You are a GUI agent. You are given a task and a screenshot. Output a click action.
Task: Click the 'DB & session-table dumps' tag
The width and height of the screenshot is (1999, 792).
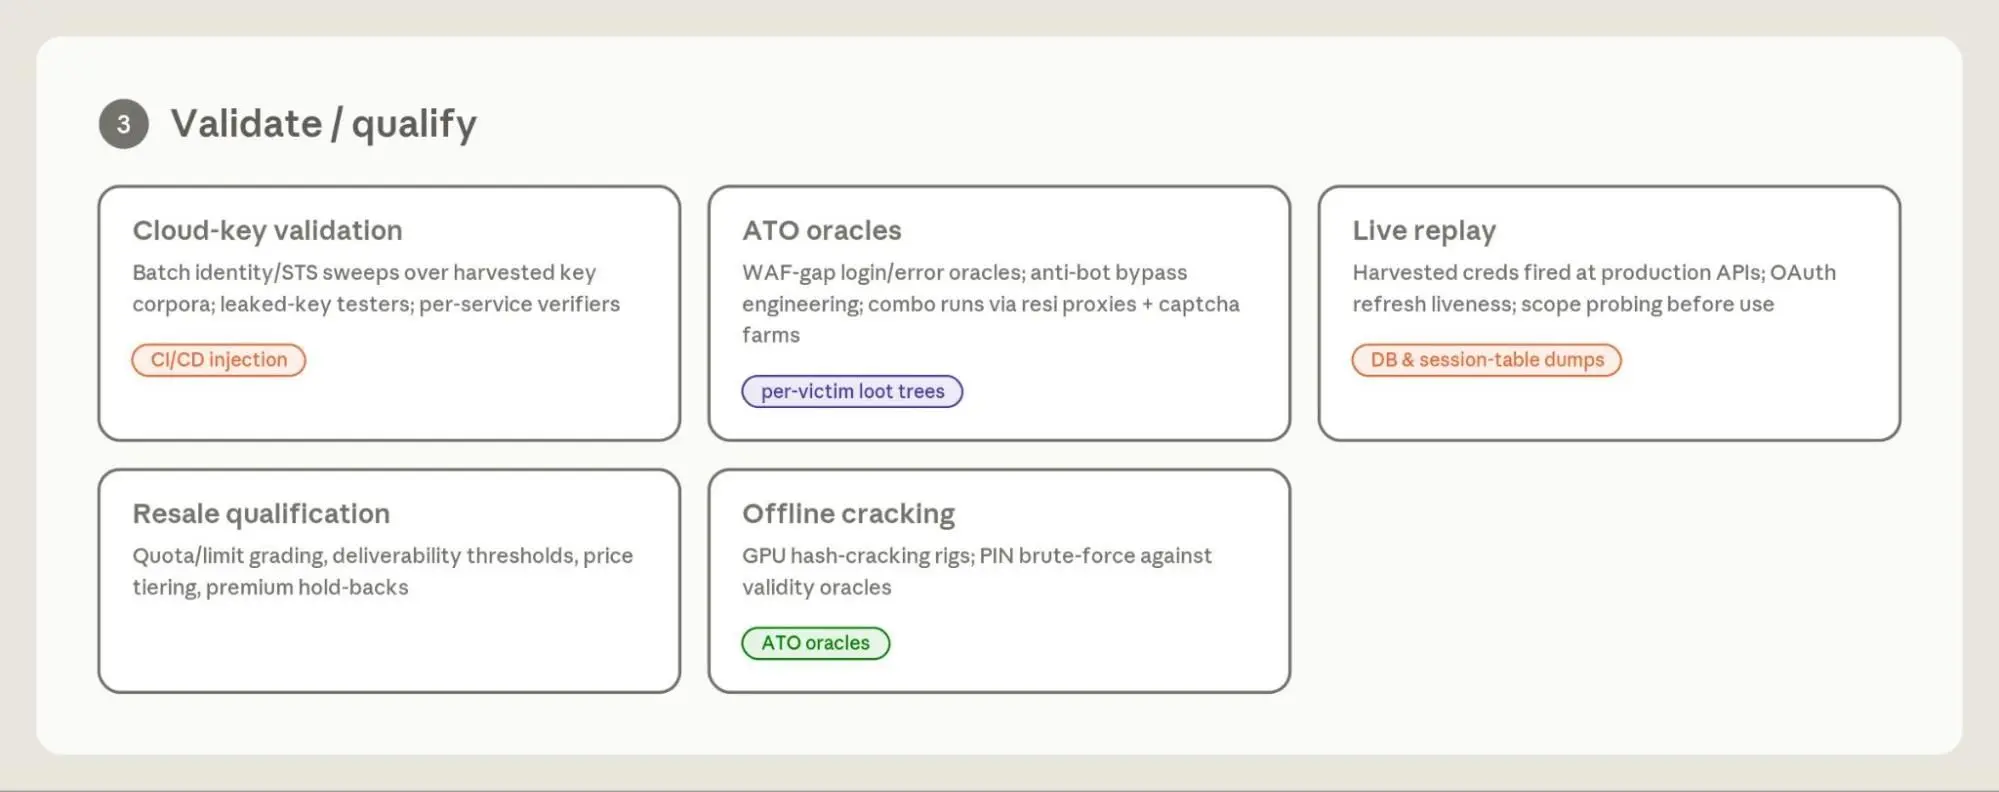[1486, 360]
